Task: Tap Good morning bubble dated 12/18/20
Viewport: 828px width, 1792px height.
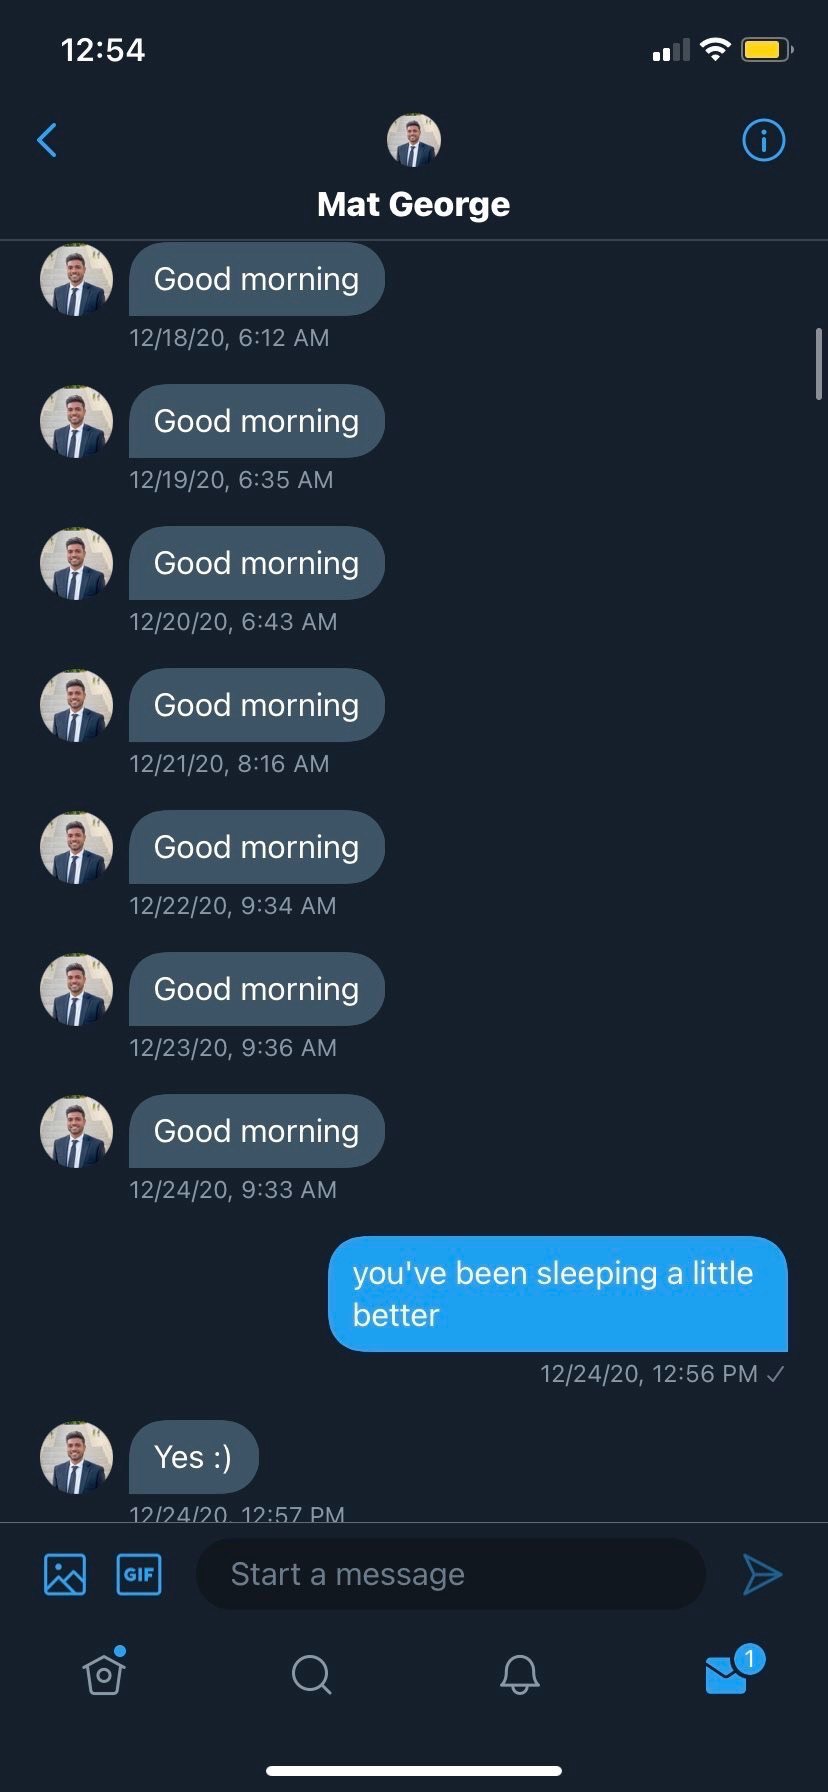Action: (x=256, y=279)
